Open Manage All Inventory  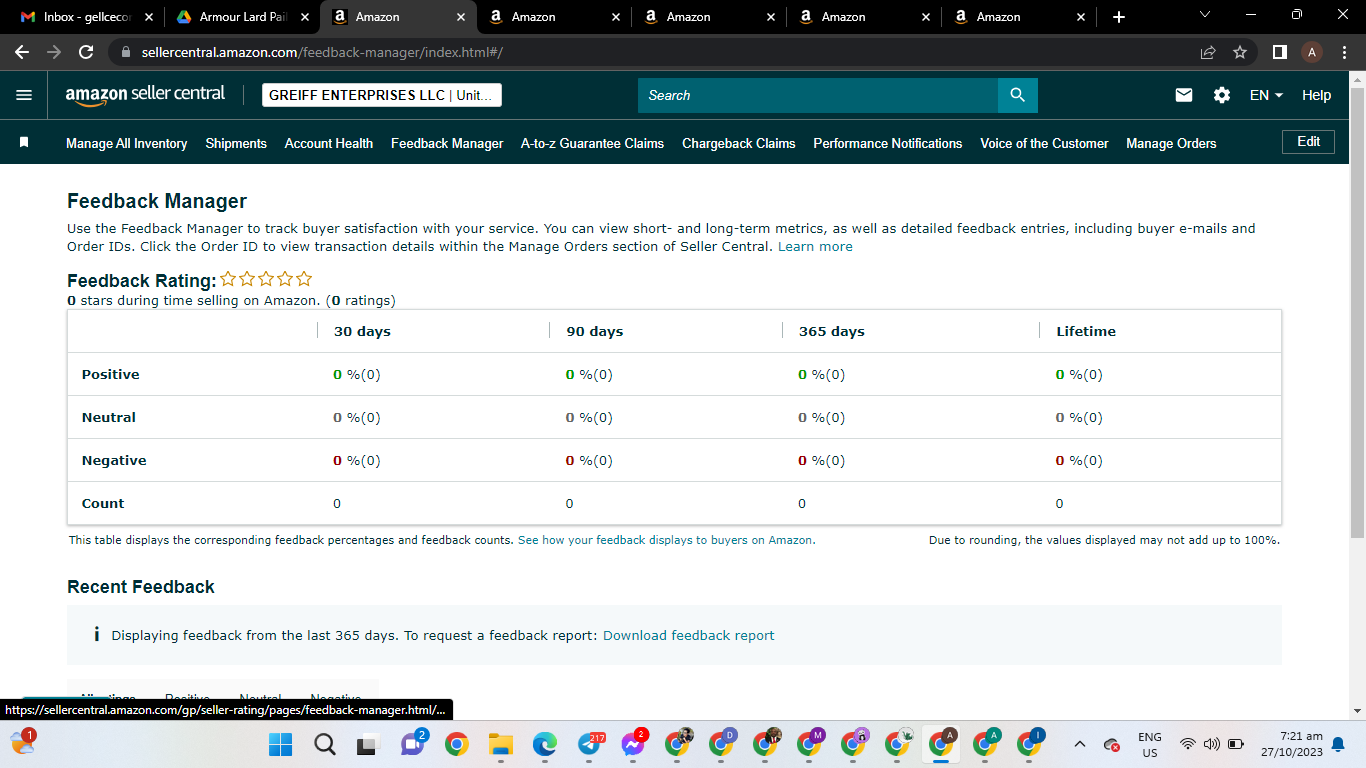click(x=127, y=143)
